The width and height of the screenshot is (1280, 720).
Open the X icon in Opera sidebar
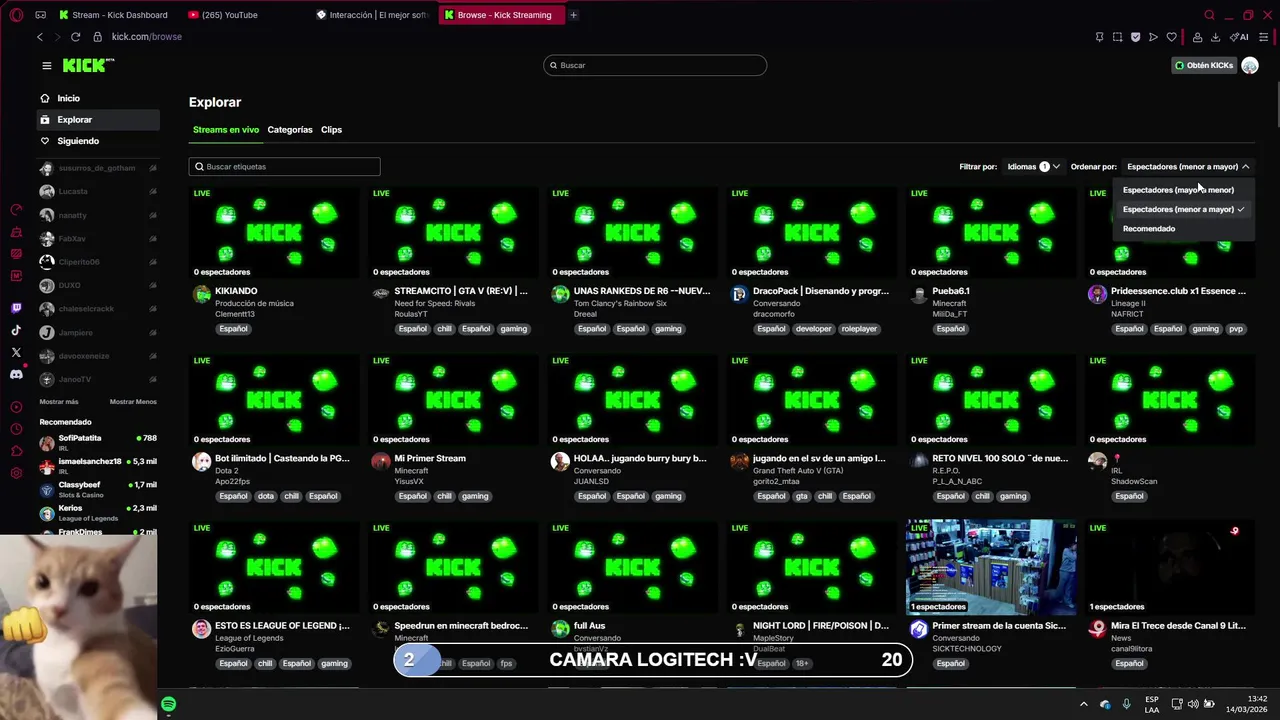point(16,352)
